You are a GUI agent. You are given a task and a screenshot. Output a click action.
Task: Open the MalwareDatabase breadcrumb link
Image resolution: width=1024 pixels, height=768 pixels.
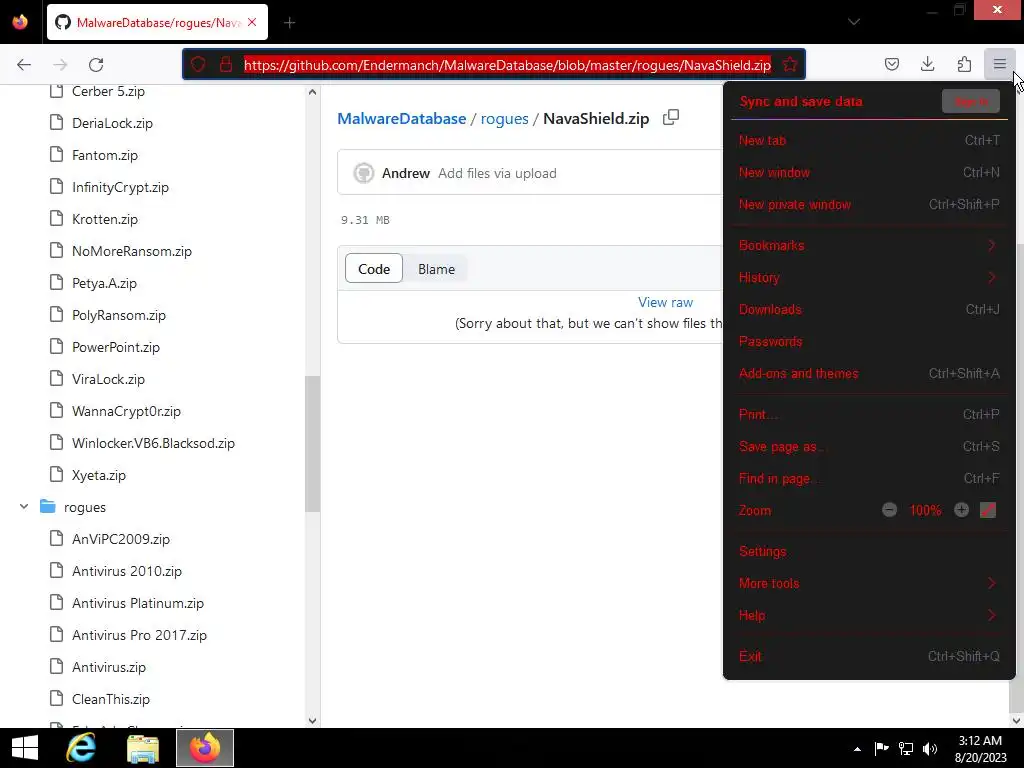[x=402, y=118]
